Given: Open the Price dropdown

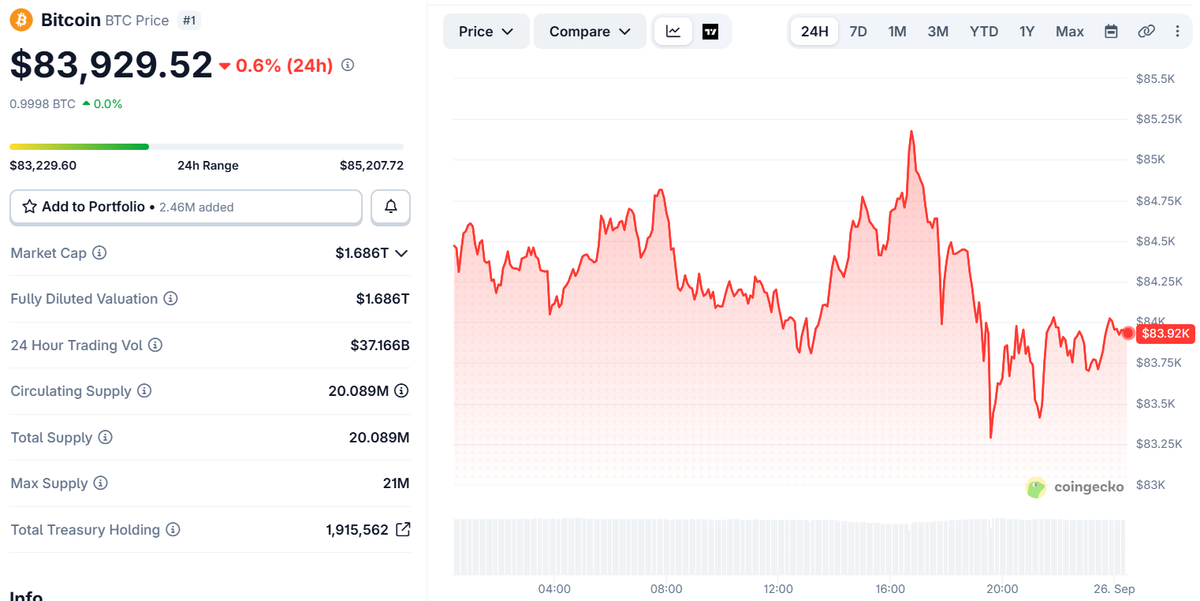Looking at the screenshot, I should pyautogui.click(x=486, y=31).
